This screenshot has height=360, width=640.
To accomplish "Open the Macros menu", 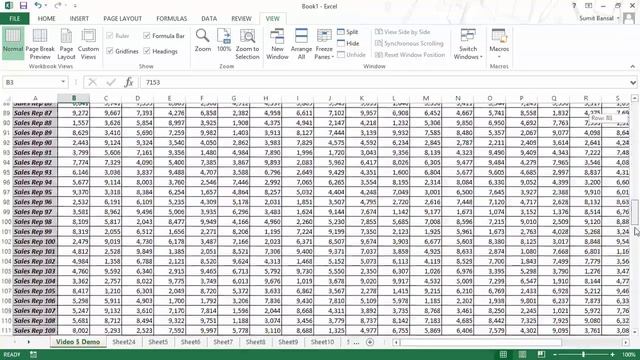I will (499, 43).
